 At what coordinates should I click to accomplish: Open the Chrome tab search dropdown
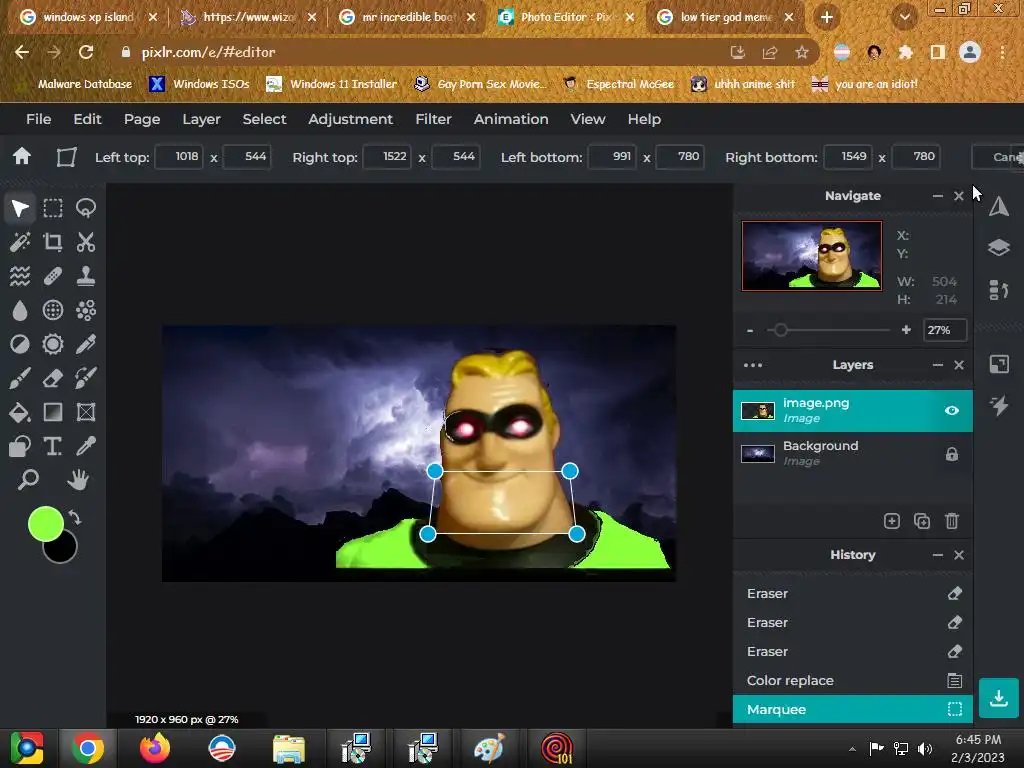pos(904,17)
